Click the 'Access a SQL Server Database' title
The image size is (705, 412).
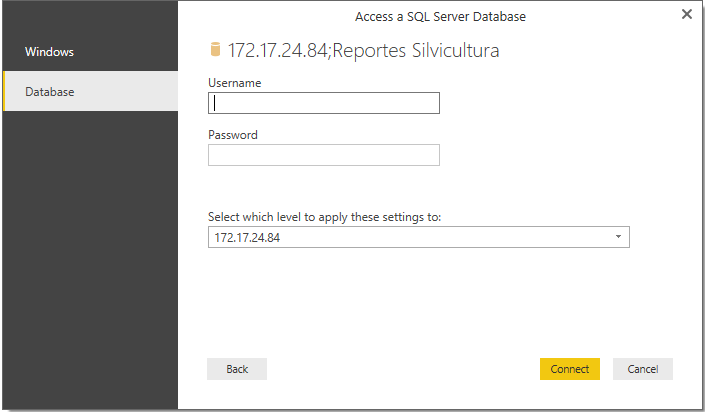tap(440, 17)
